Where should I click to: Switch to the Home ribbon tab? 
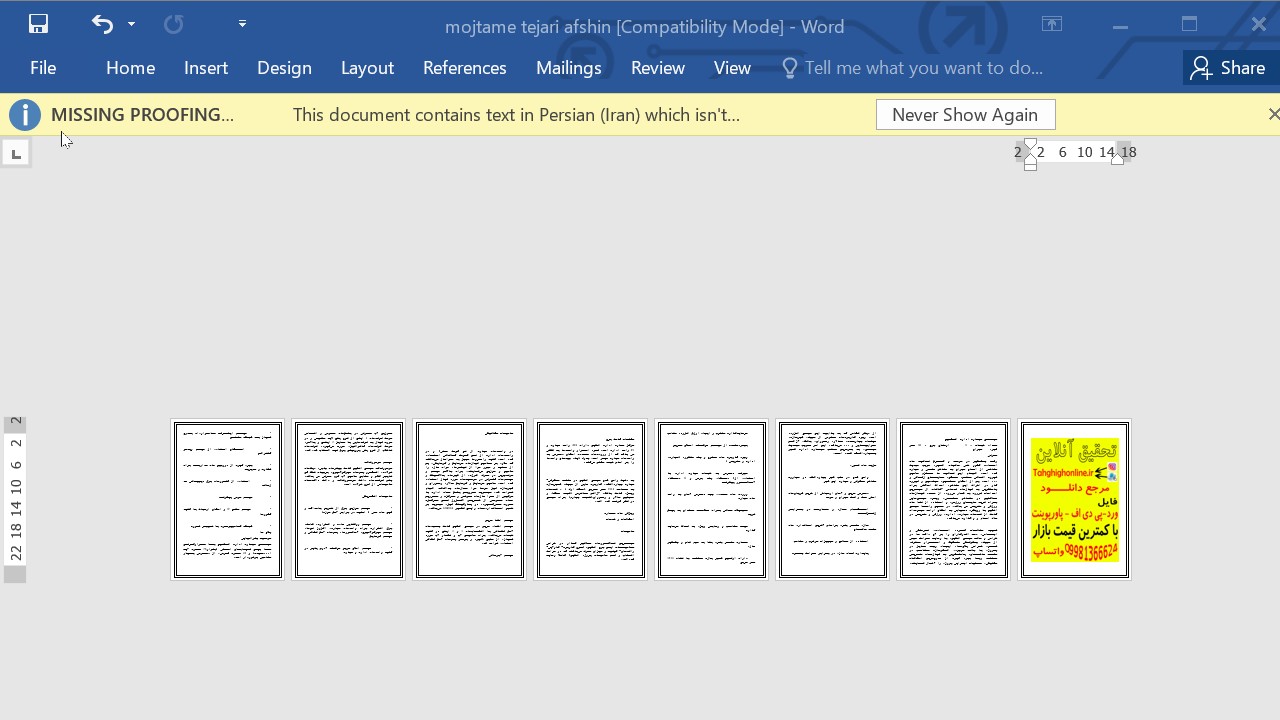(130, 68)
